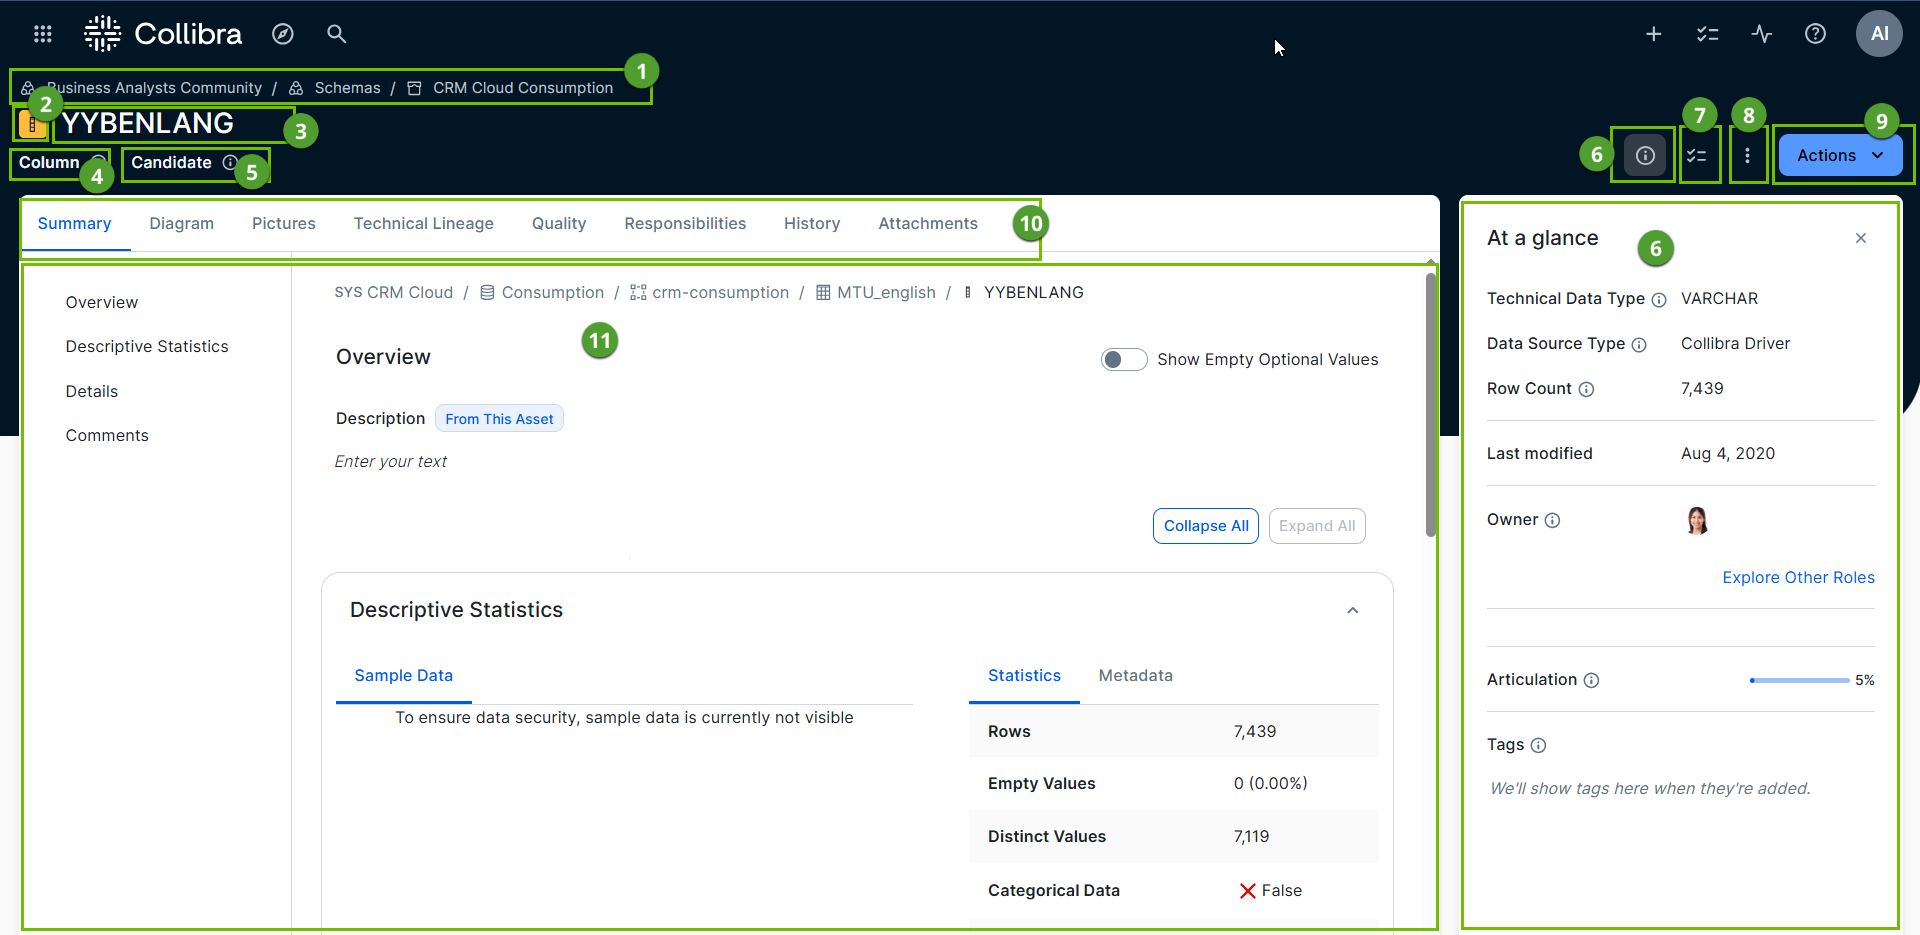1920x935 pixels.
Task: Collapse the Descriptive Statistics section chevron
Action: tap(1352, 610)
